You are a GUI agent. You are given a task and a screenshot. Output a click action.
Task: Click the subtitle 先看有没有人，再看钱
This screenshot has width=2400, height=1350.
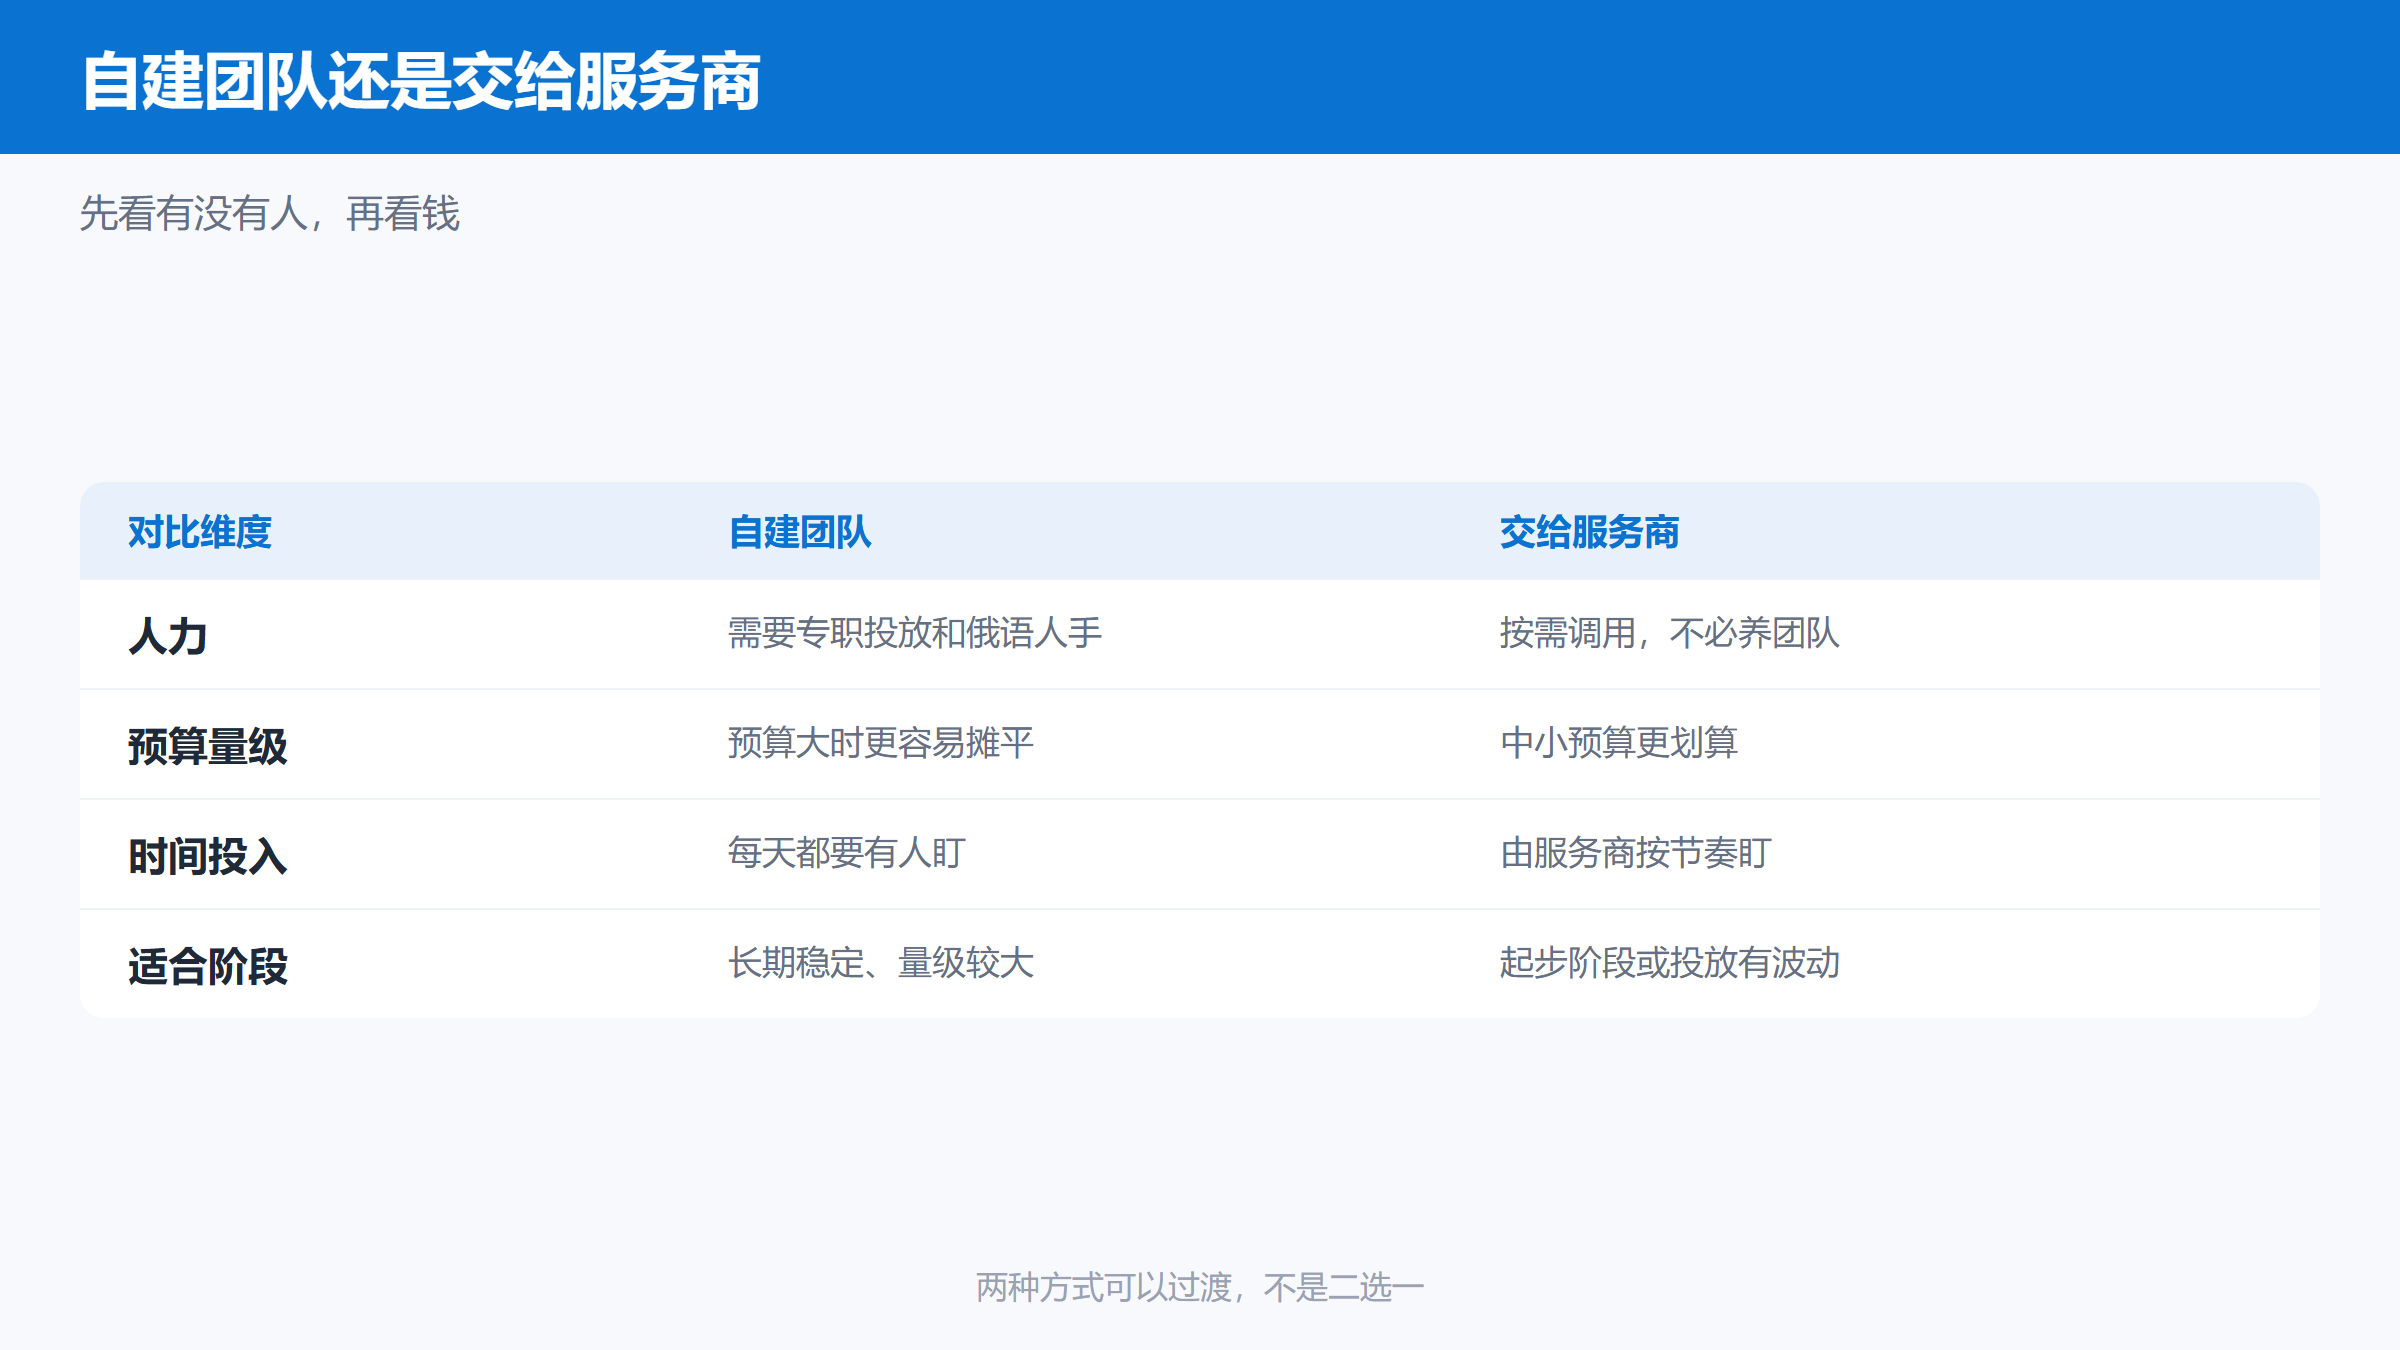270,214
